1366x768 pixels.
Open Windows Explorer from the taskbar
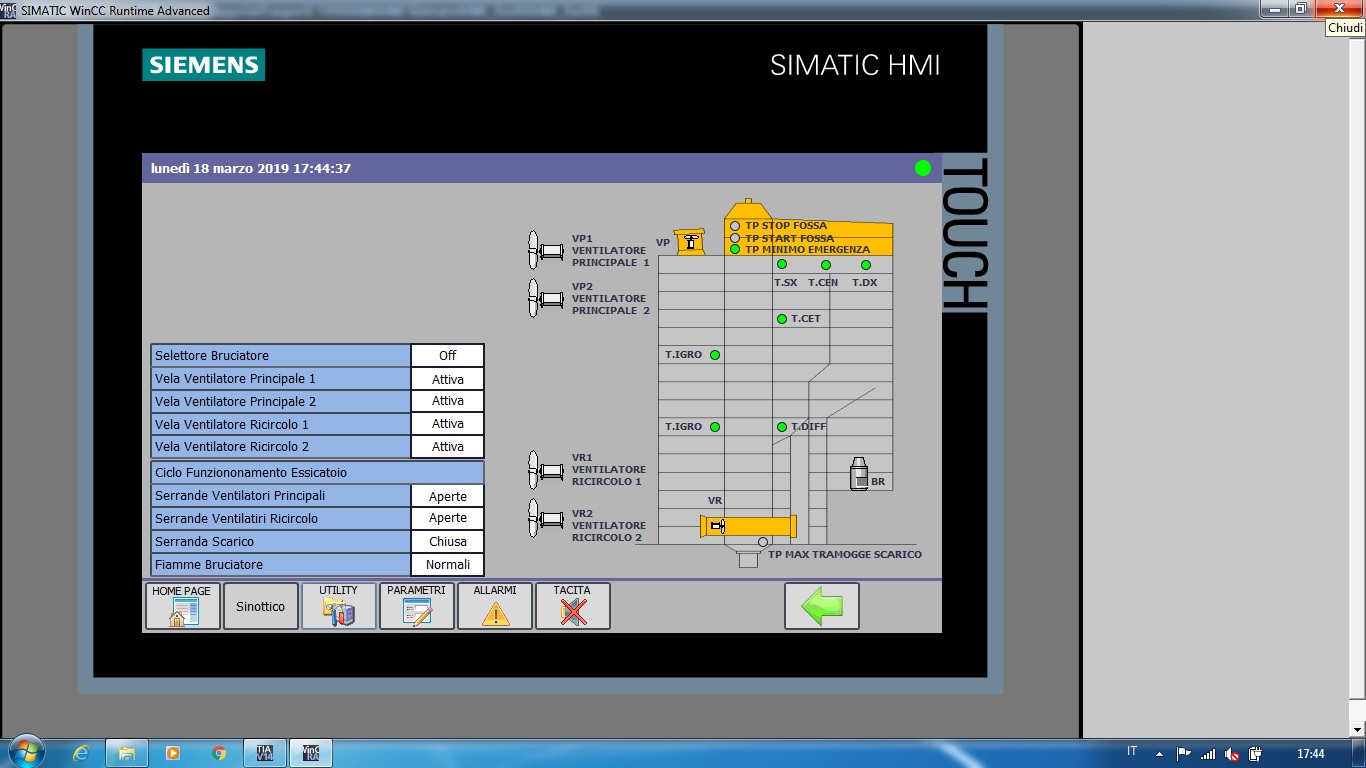pyautogui.click(x=127, y=753)
